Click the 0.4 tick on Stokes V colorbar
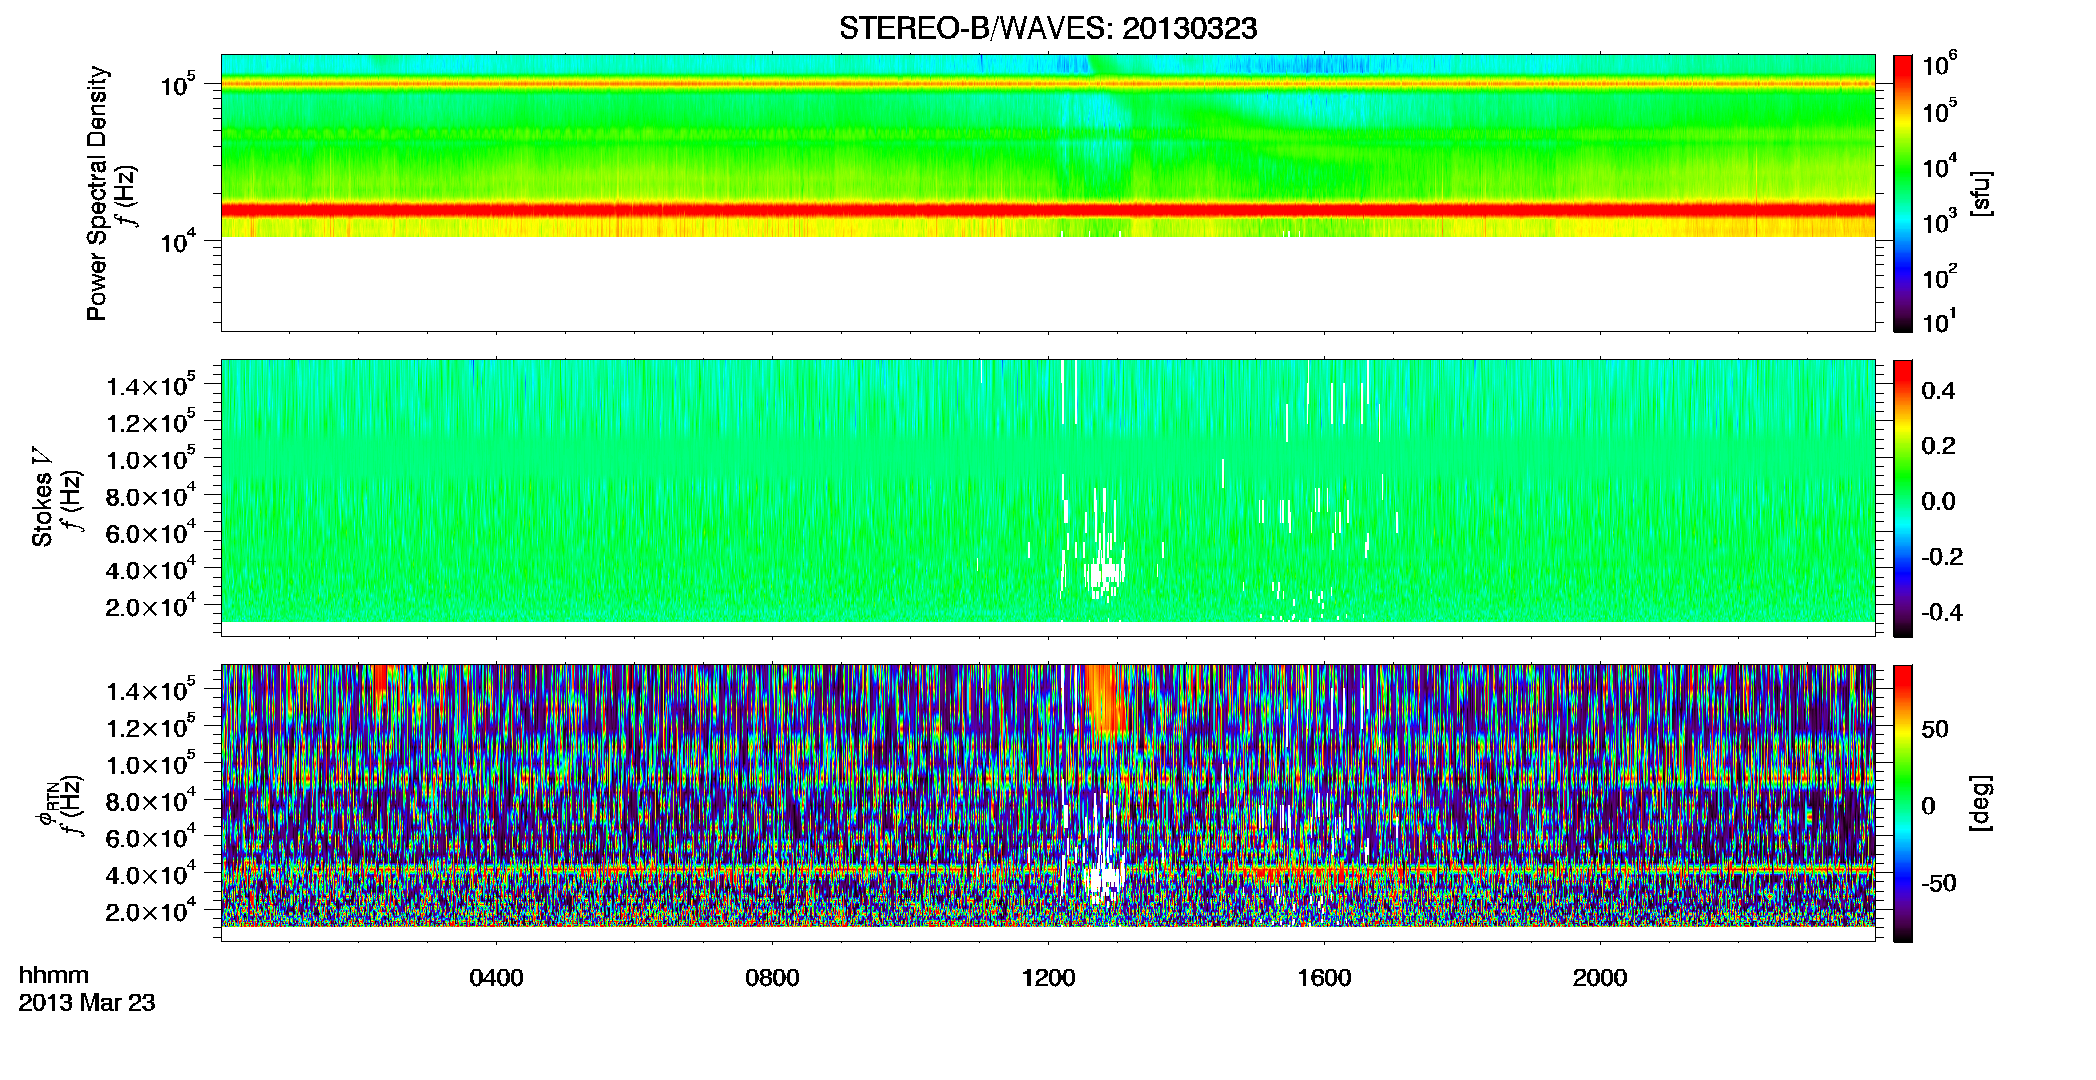The image size is (2096, 1080). point(1938,391)
